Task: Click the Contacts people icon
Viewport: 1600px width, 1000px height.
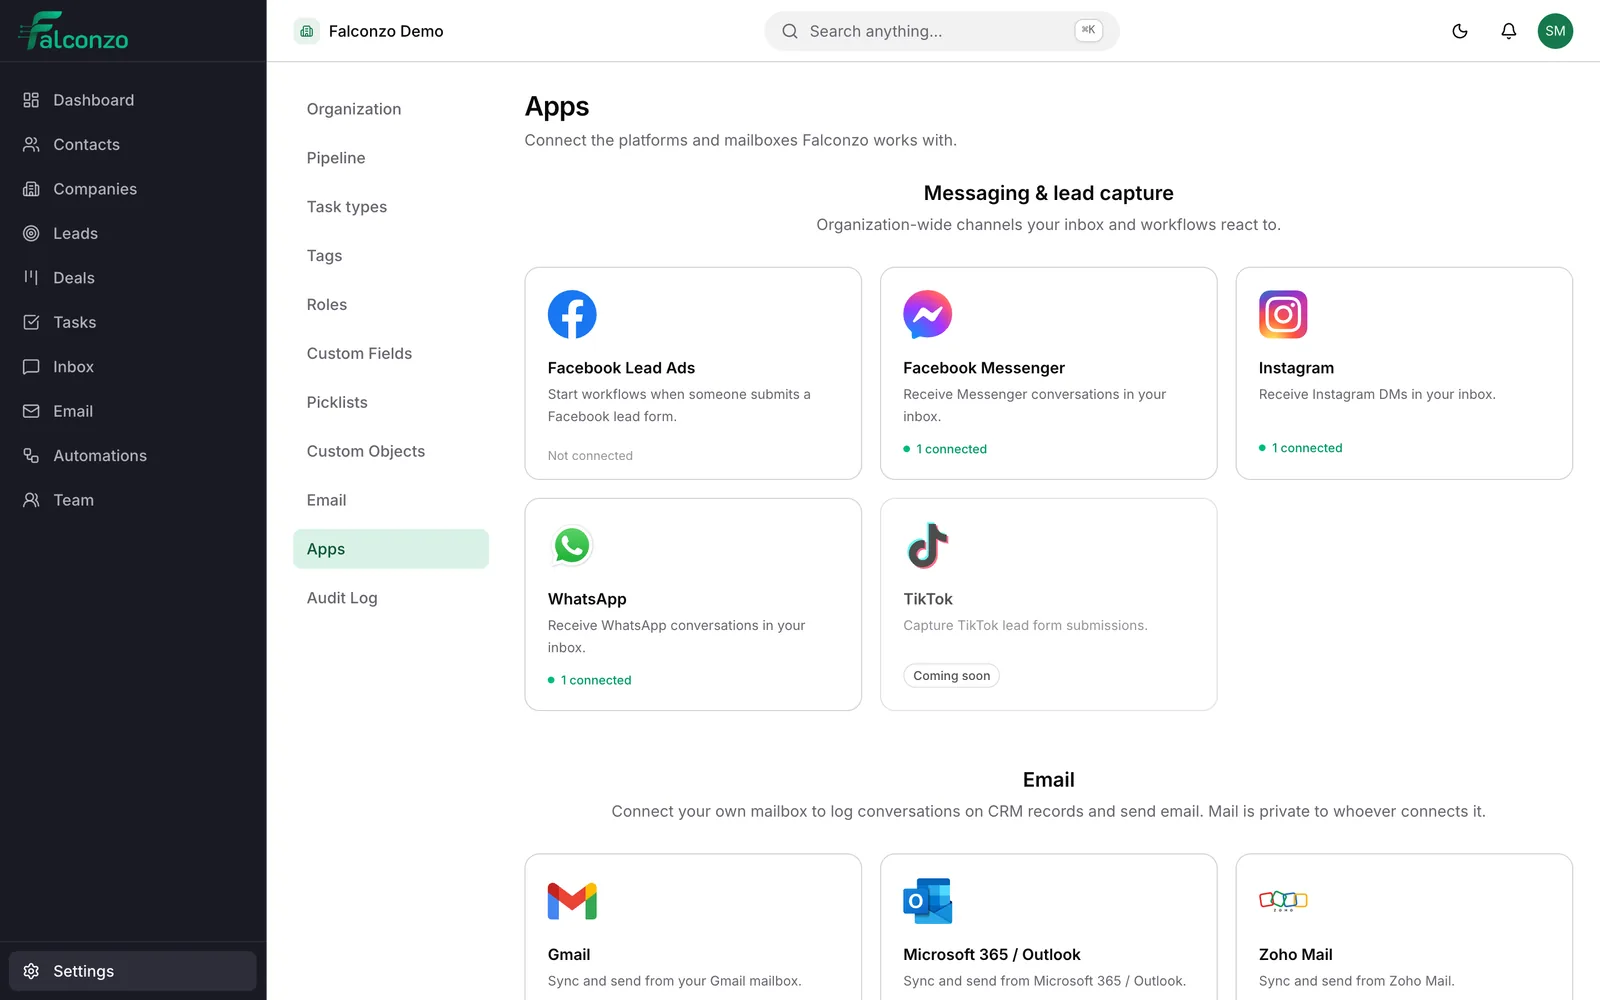Action: tap(31, 144)
